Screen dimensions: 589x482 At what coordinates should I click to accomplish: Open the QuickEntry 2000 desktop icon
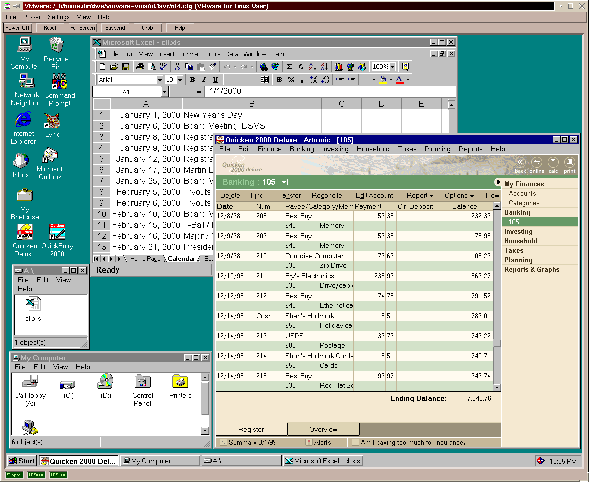click(x=57, y=240)
